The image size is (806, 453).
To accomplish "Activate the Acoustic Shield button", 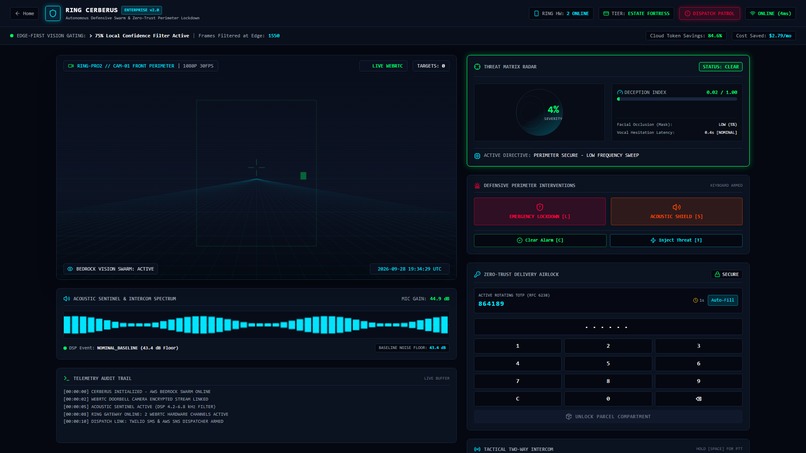I will [x=676, y=211].
